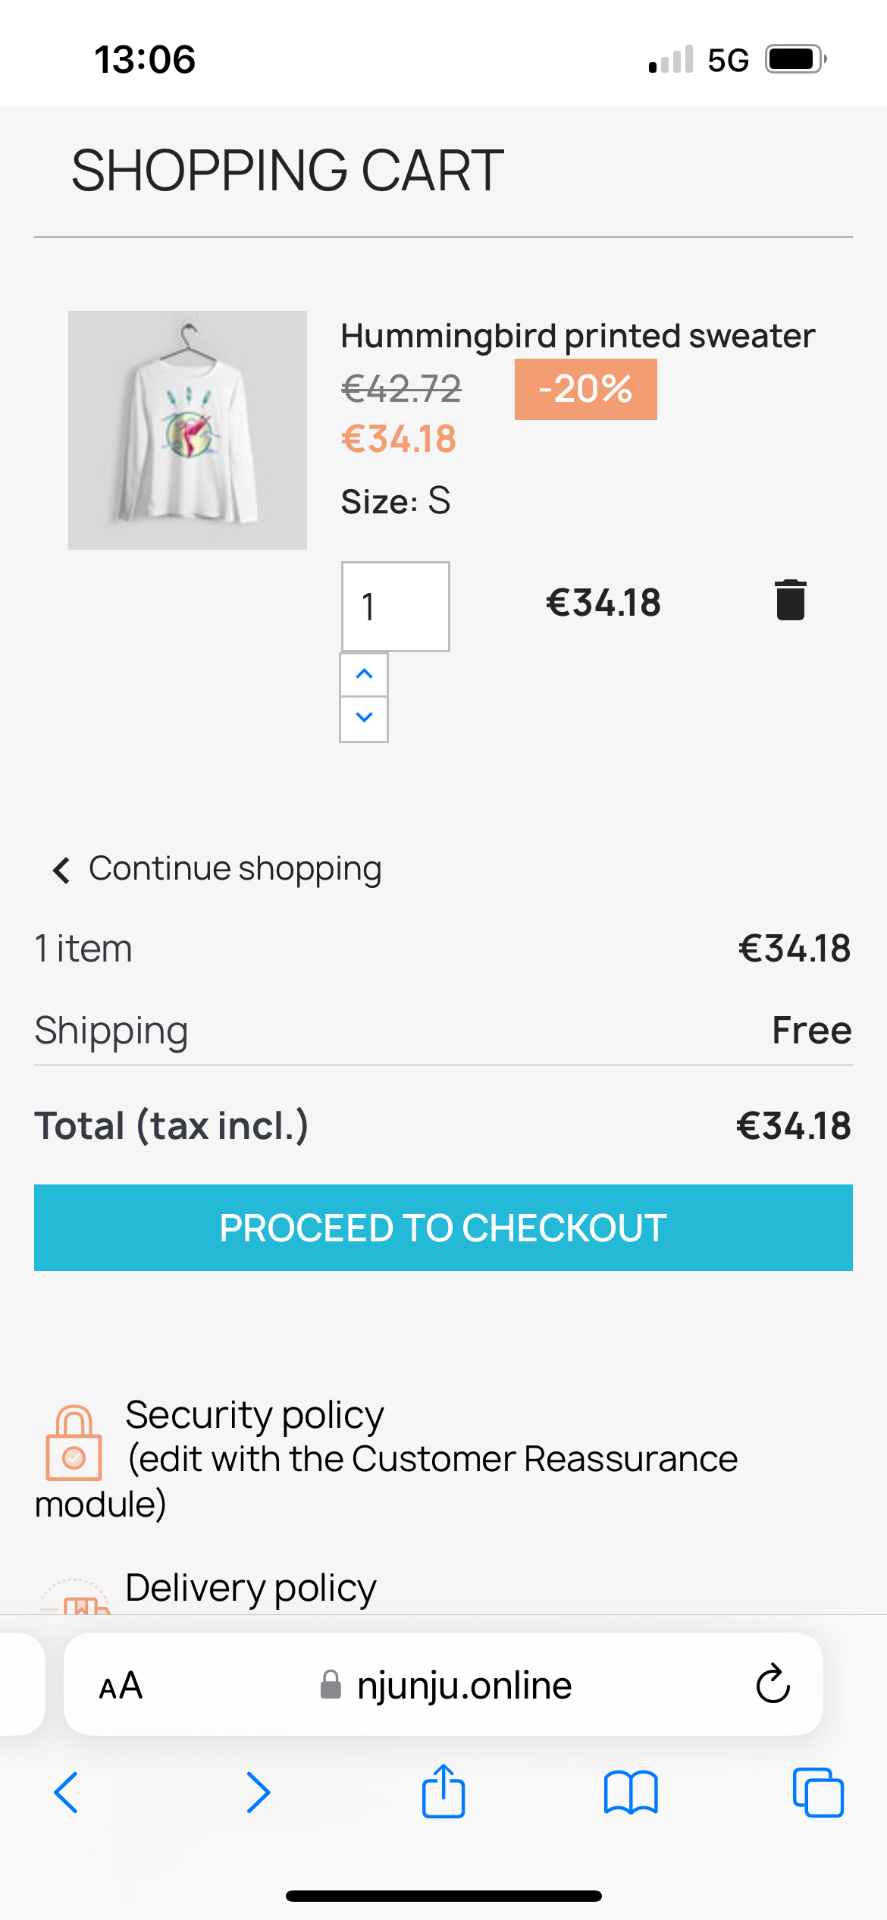Increase quantity with the up arrow
887x1920 pixels.
(x=364, y=675)
